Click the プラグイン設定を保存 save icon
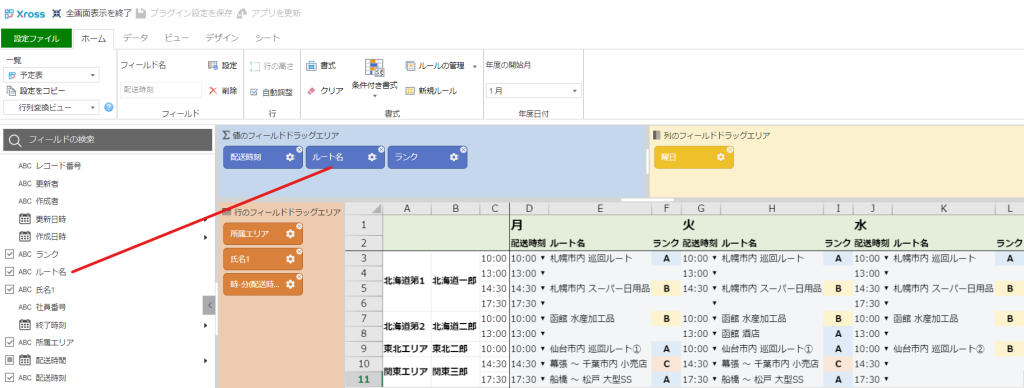1024x388 pixels. (x=141, y=13)
